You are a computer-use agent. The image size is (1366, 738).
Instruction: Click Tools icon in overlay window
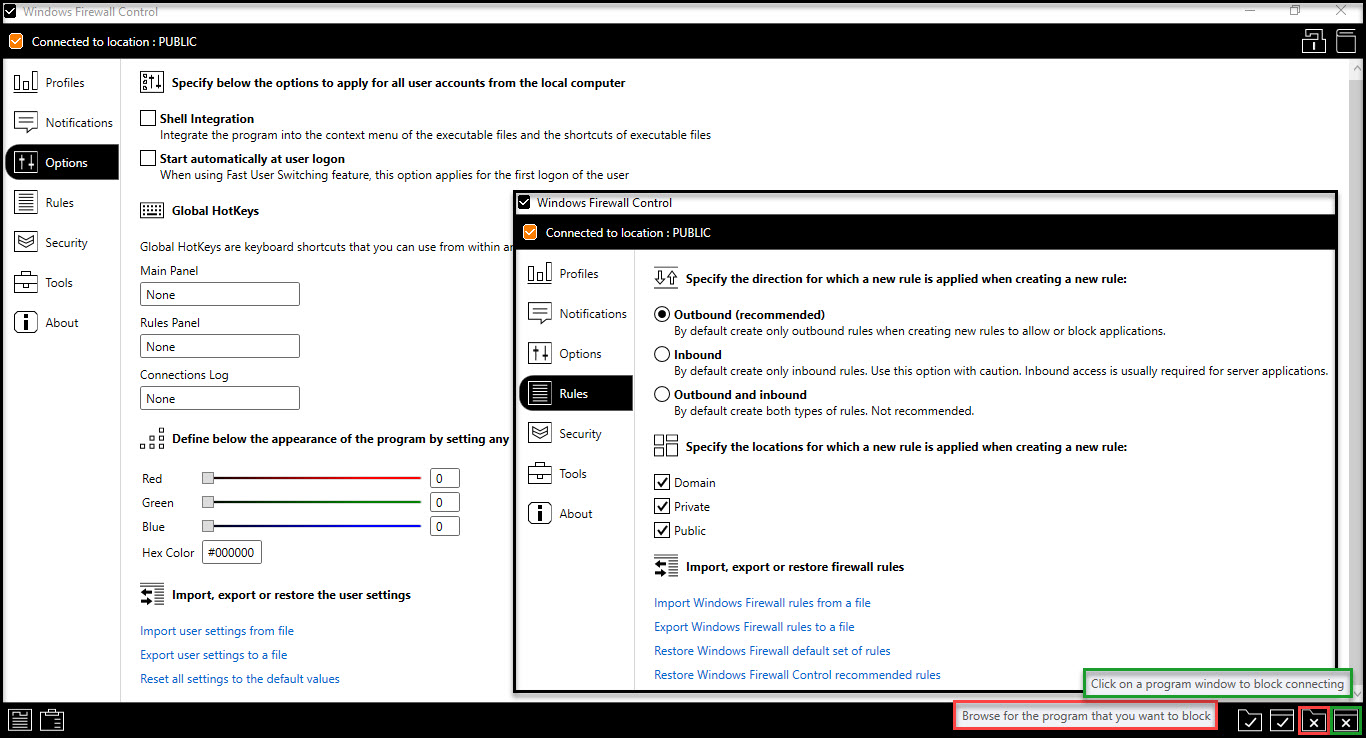[540, 474]
